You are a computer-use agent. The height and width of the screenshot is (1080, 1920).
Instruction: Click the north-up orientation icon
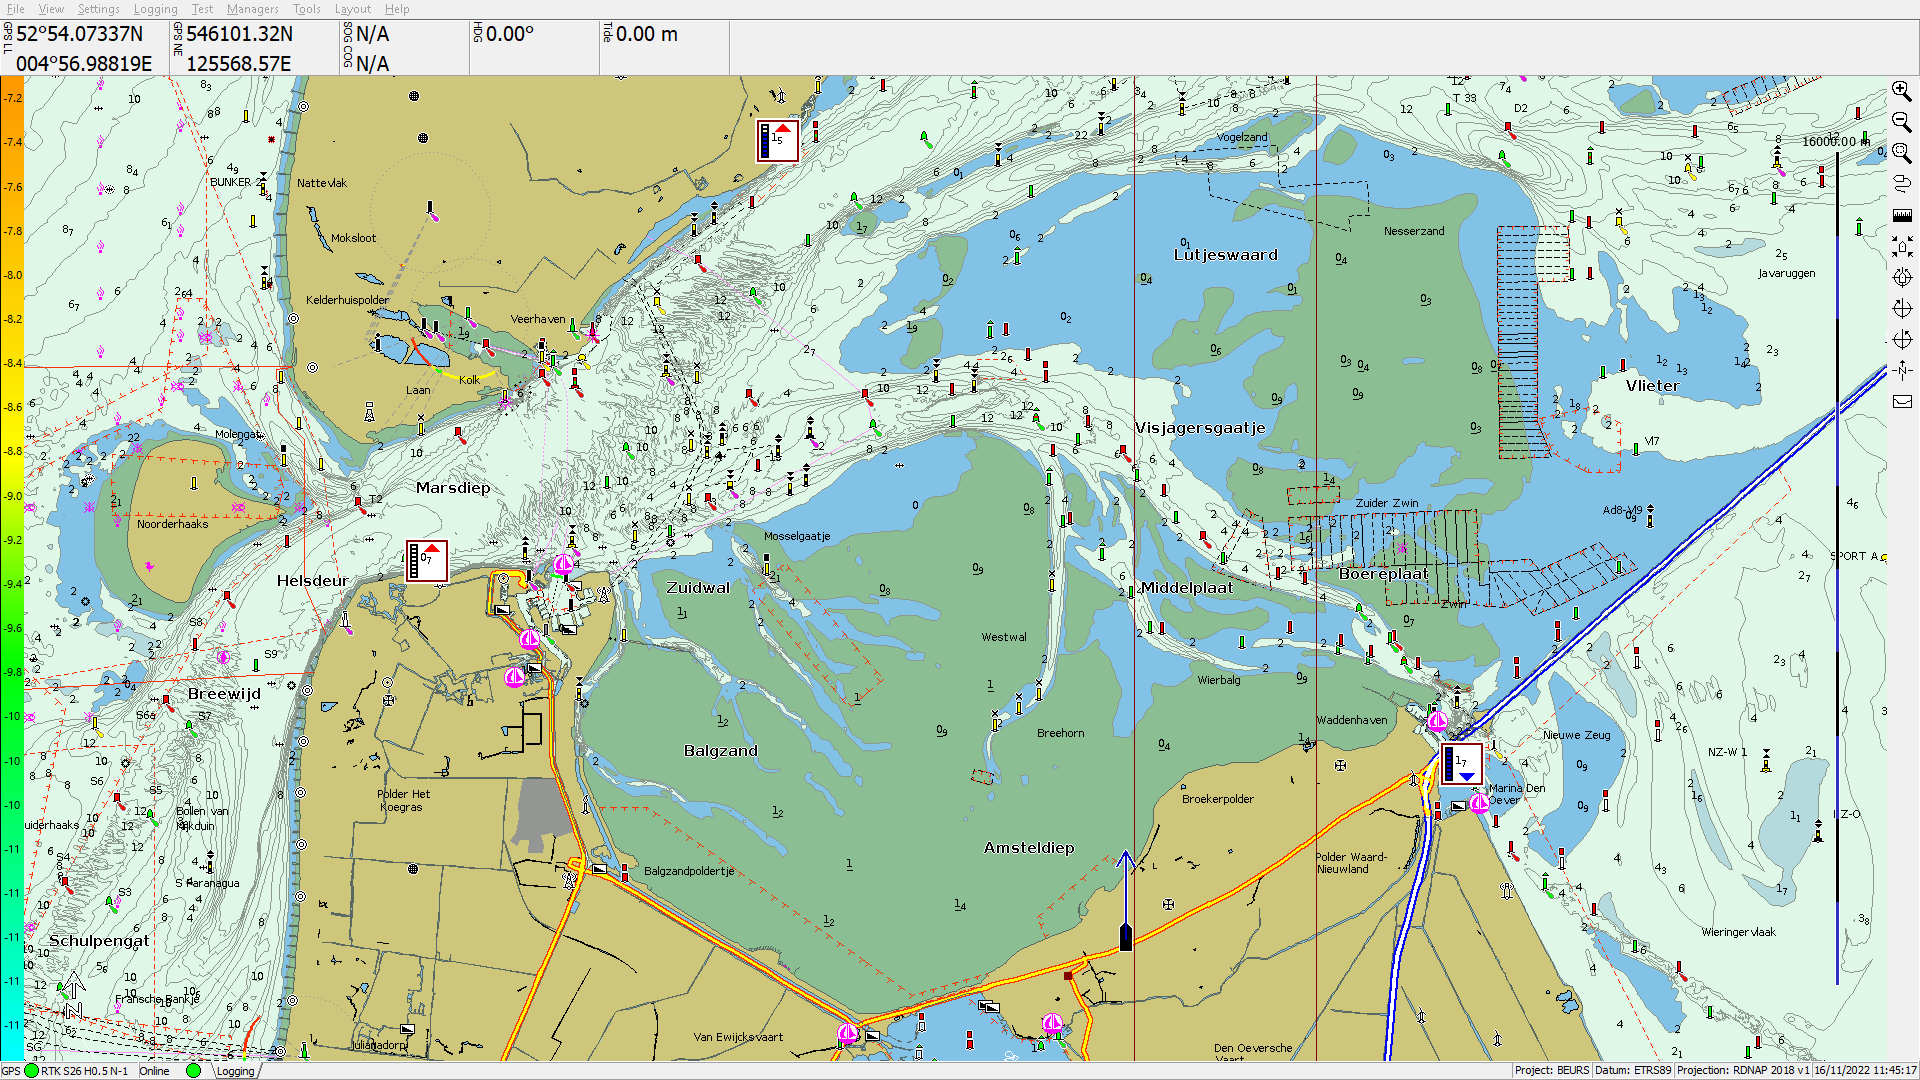1901,370
